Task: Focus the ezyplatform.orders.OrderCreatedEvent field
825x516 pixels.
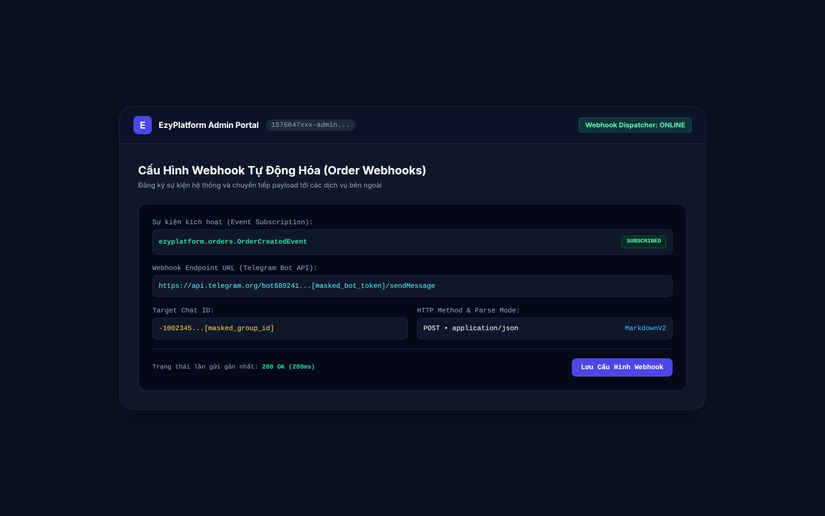Action: [x=412, y=241]
